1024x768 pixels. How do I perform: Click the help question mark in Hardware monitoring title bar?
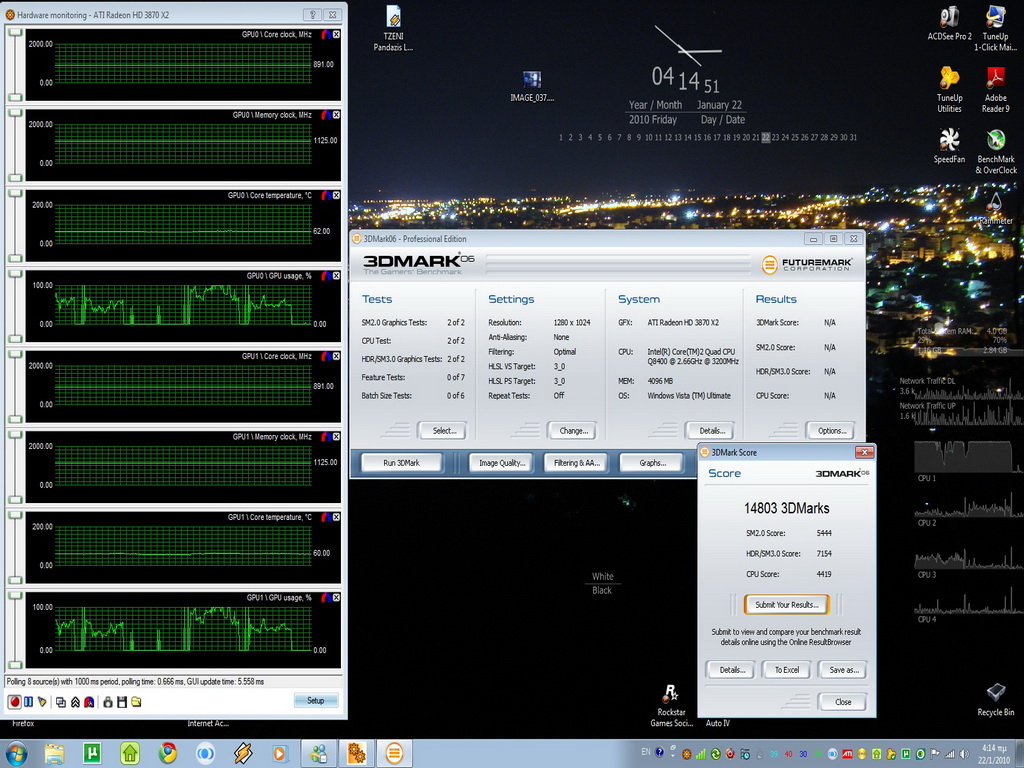coord(313,14)
